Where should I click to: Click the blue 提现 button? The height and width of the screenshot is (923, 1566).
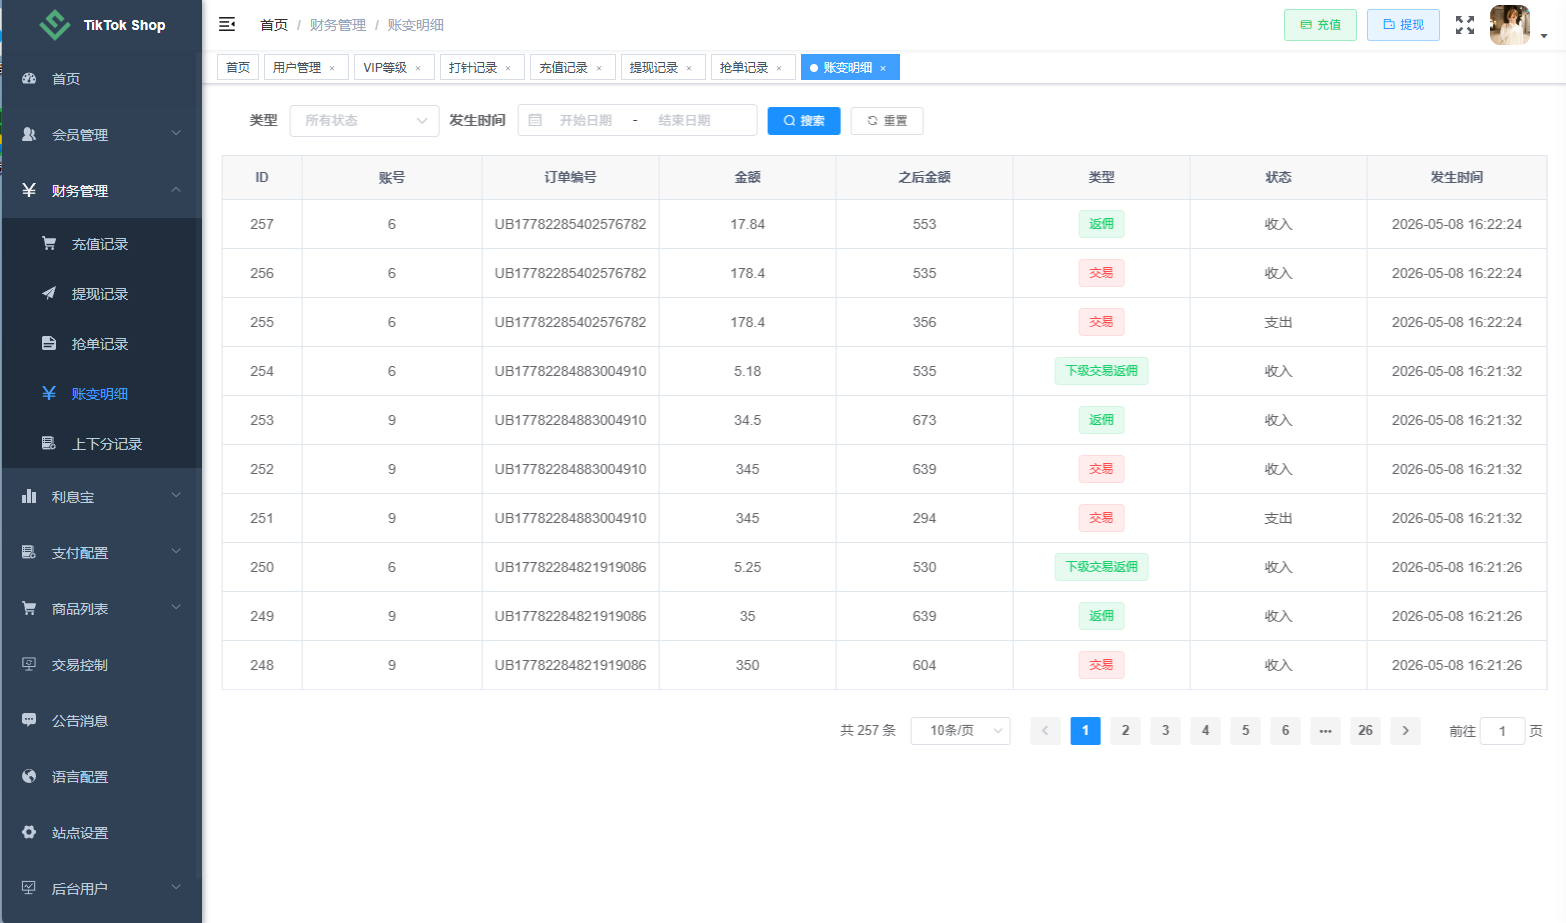click(x=1403, y=25)
